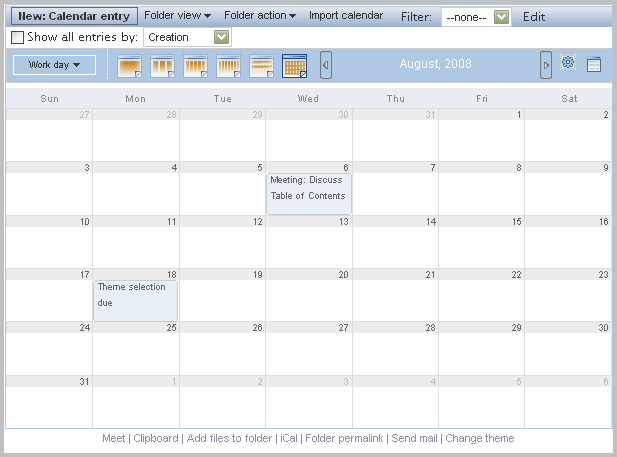Select August 1 day number
The width and height of the screenshot is (617, 457).
tap(519, 115)
